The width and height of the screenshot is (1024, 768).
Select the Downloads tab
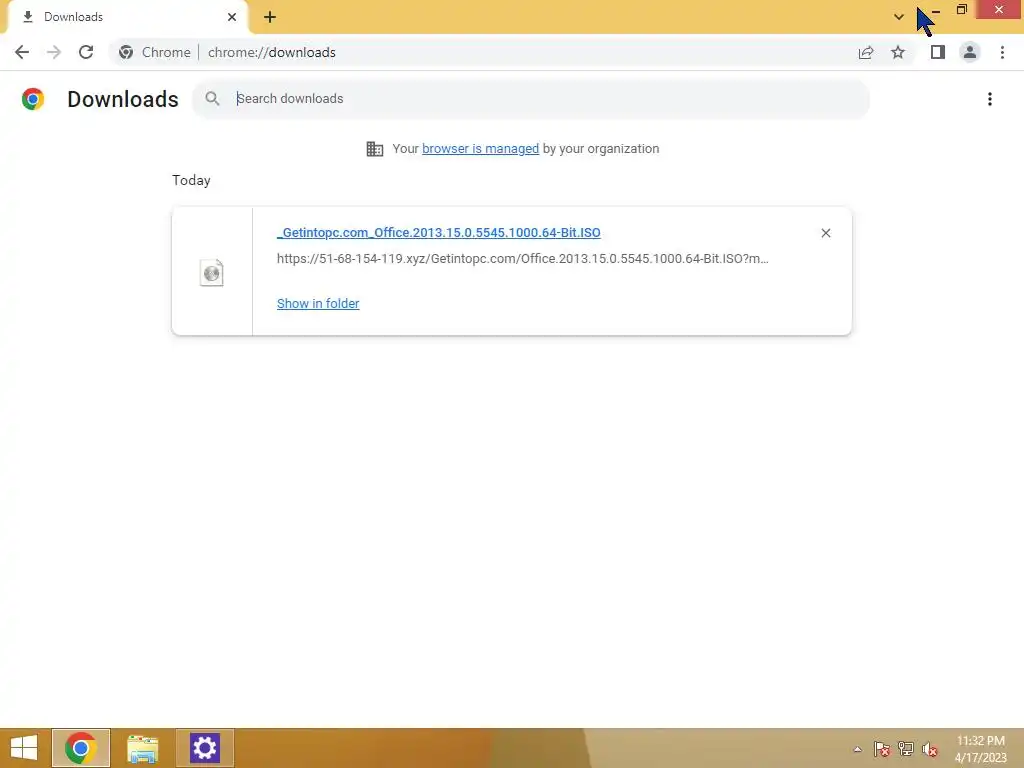point(127,17)
